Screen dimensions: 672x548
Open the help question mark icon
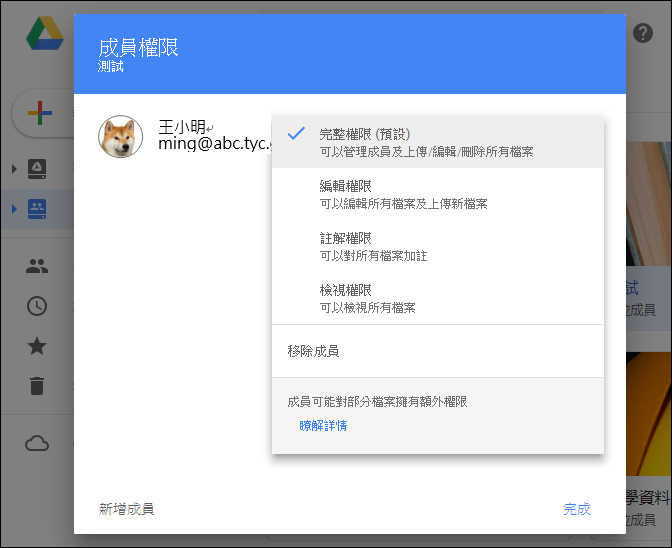[642, 33]
